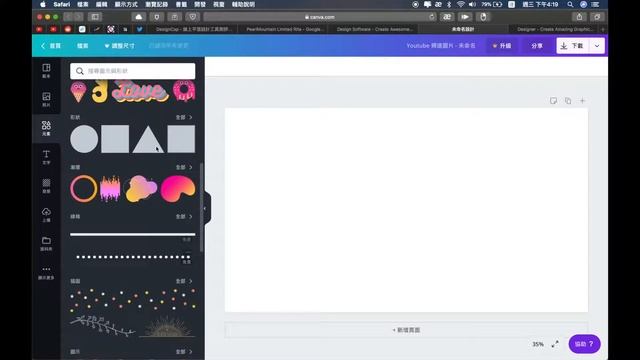Go back to Home (首頁)
640x360 pixels.
(x=51, y=46)
